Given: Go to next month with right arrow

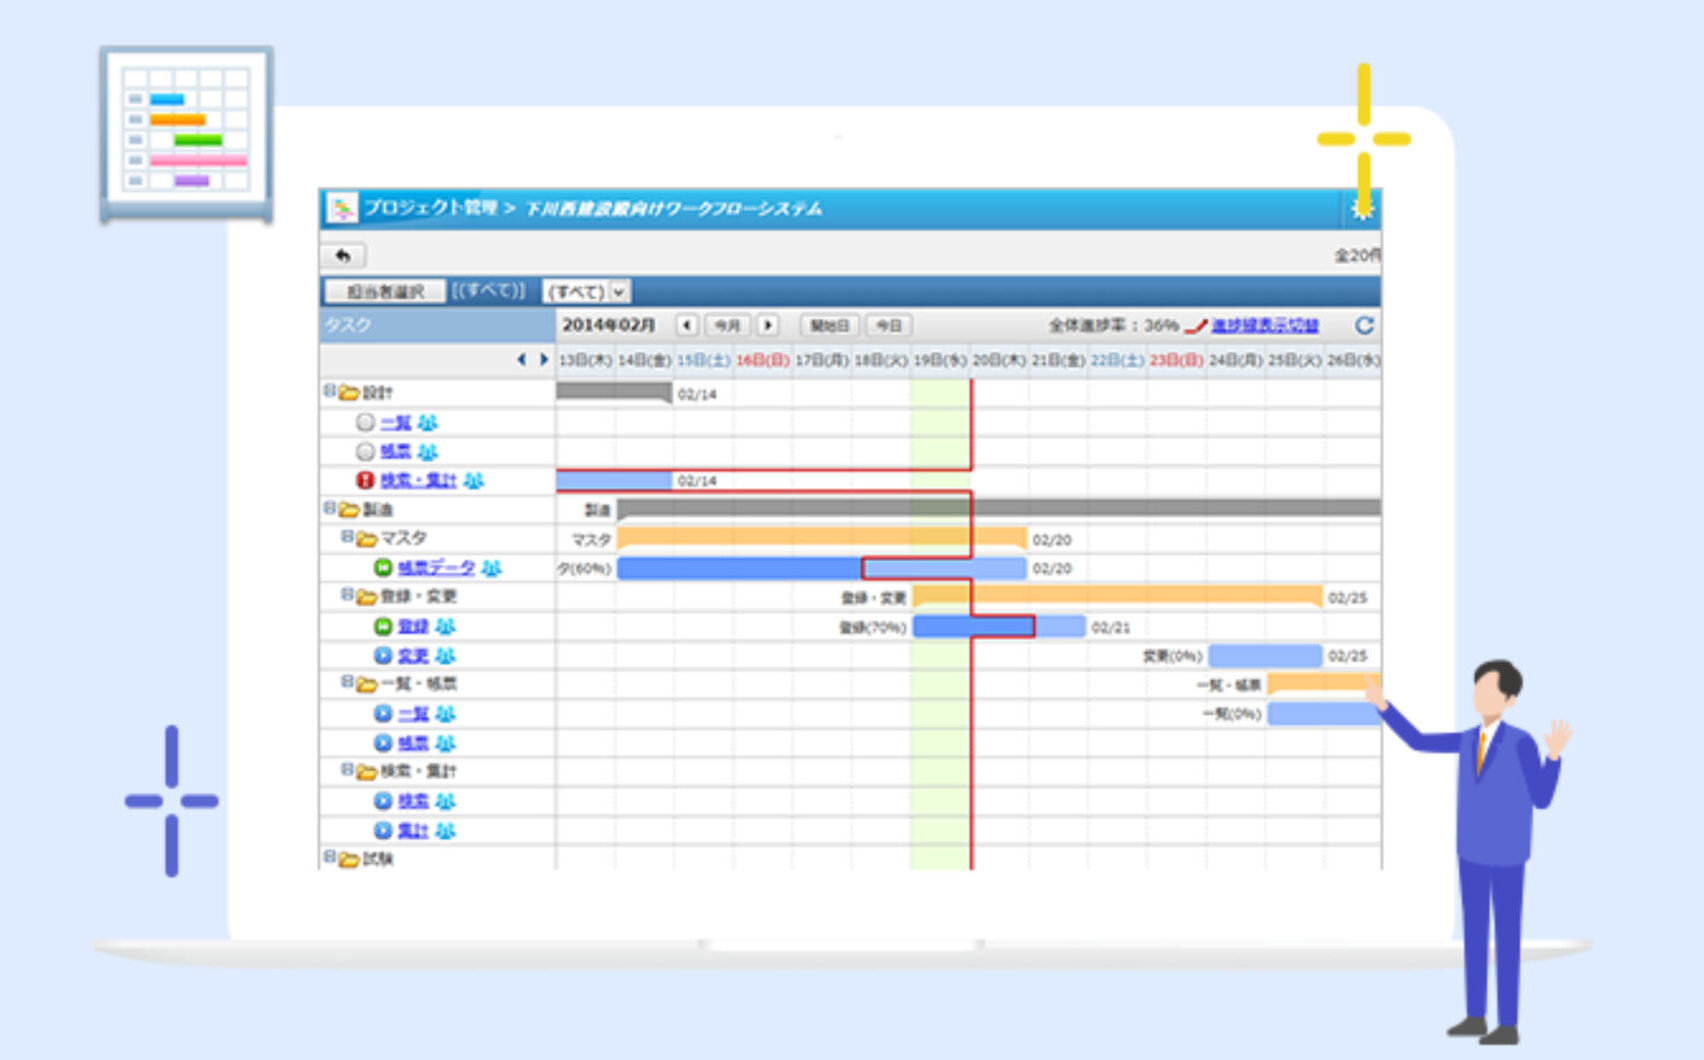Looking at the screenshot, I should [x=768, y=325].
